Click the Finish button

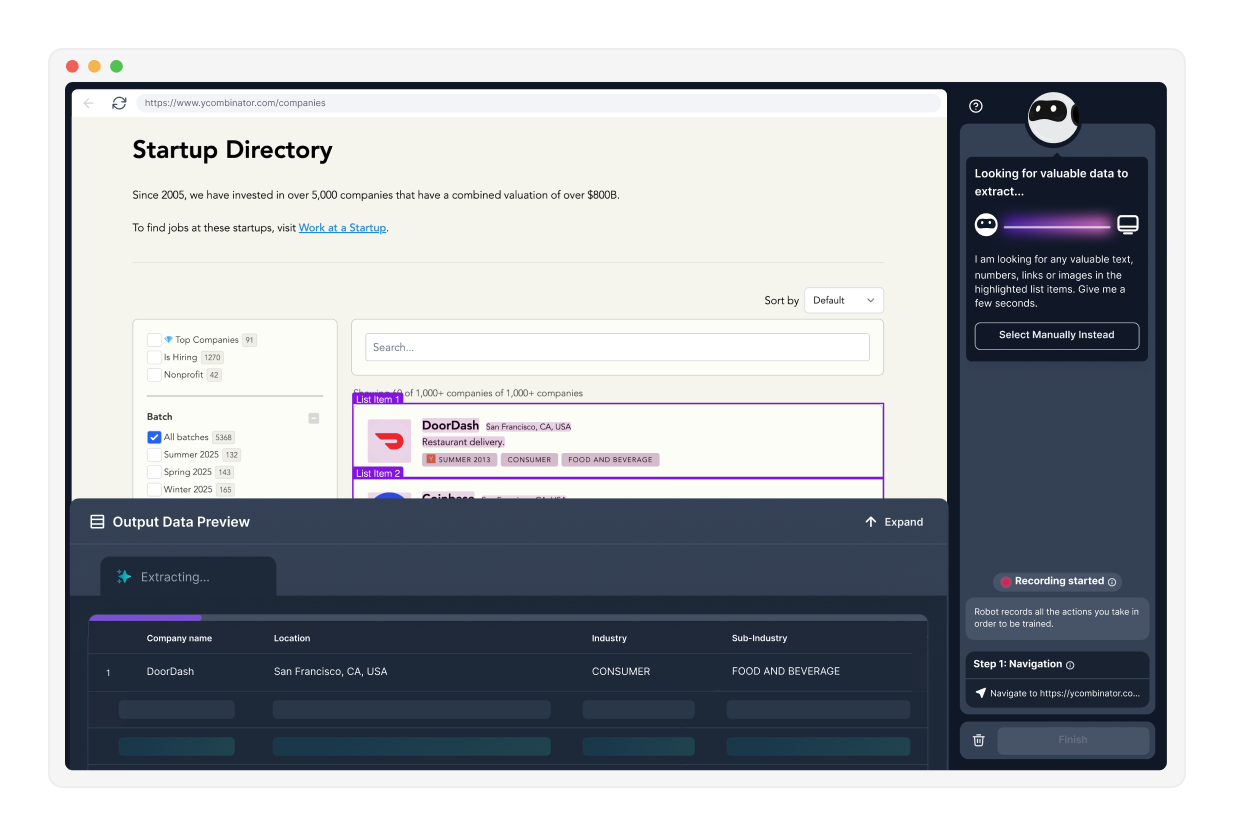(x=1073, y=740)
